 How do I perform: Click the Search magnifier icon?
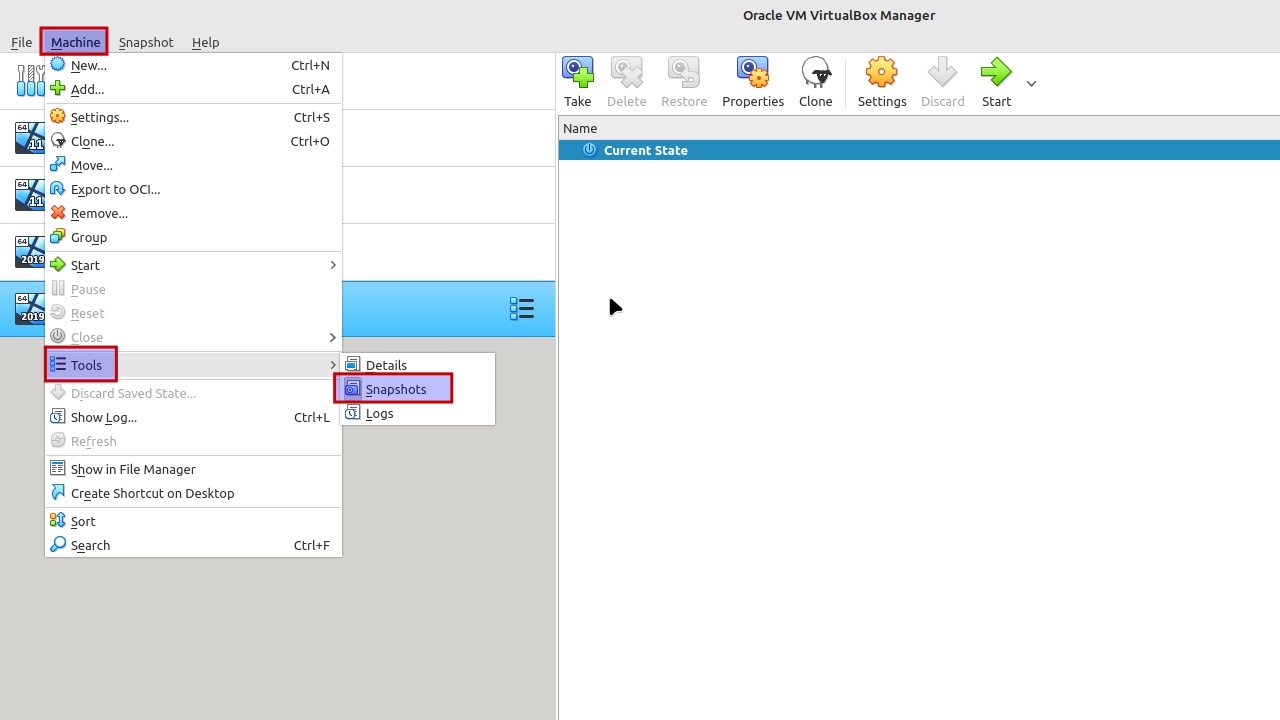58,545
